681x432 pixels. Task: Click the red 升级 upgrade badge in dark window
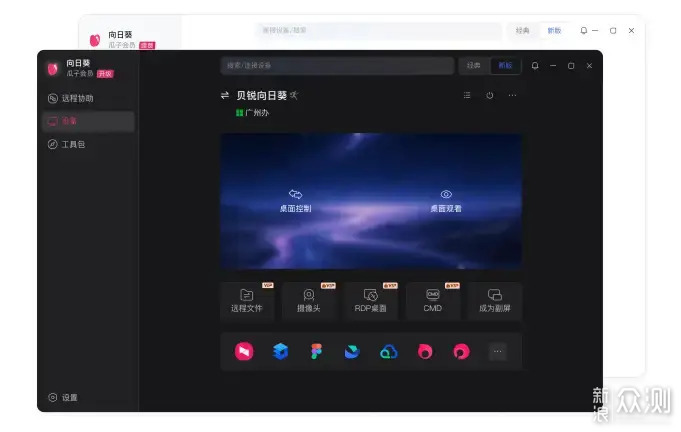click(x=105, y=74)
